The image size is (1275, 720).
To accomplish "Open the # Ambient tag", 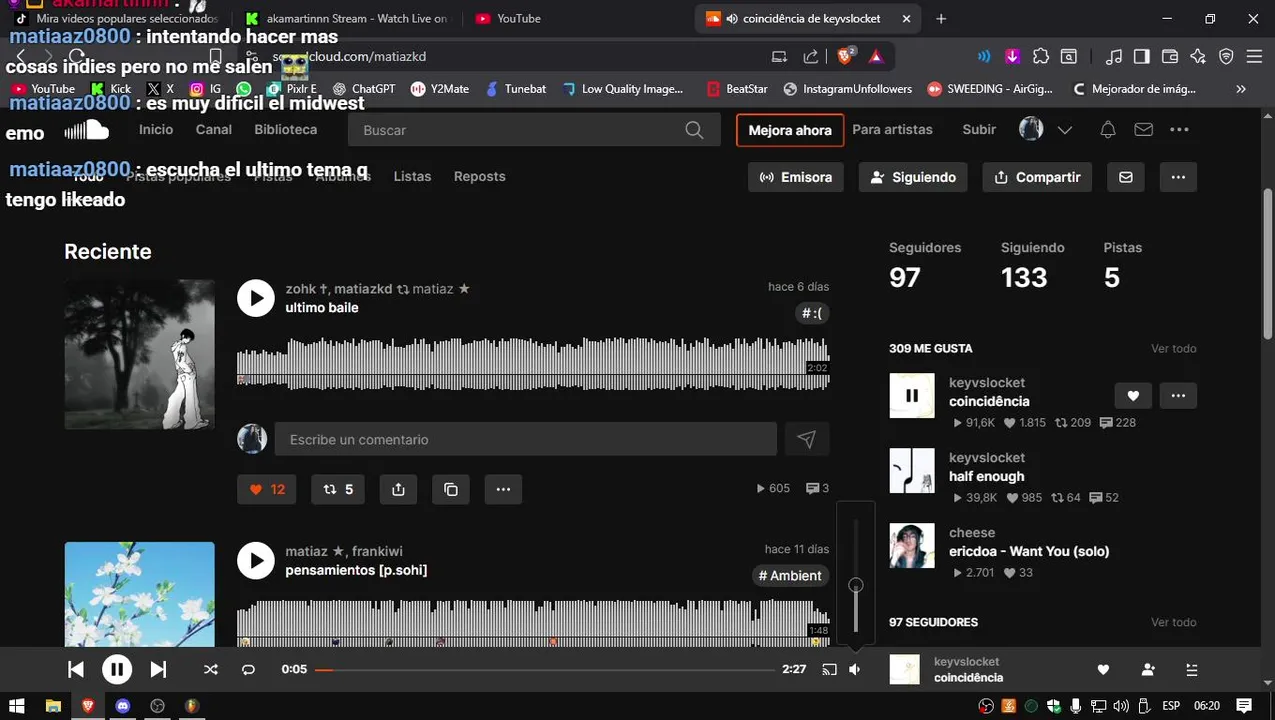I will coord(790,576).
